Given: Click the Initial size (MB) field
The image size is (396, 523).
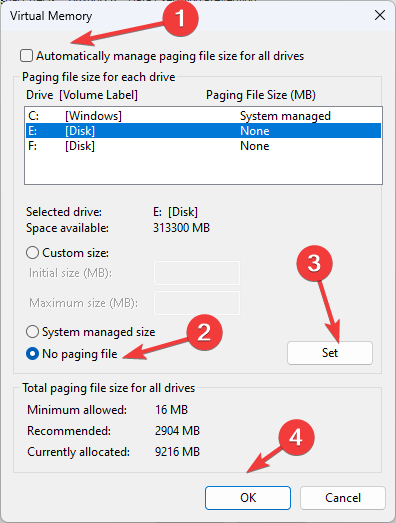Looking at the screenshot, I should (197, 273).
